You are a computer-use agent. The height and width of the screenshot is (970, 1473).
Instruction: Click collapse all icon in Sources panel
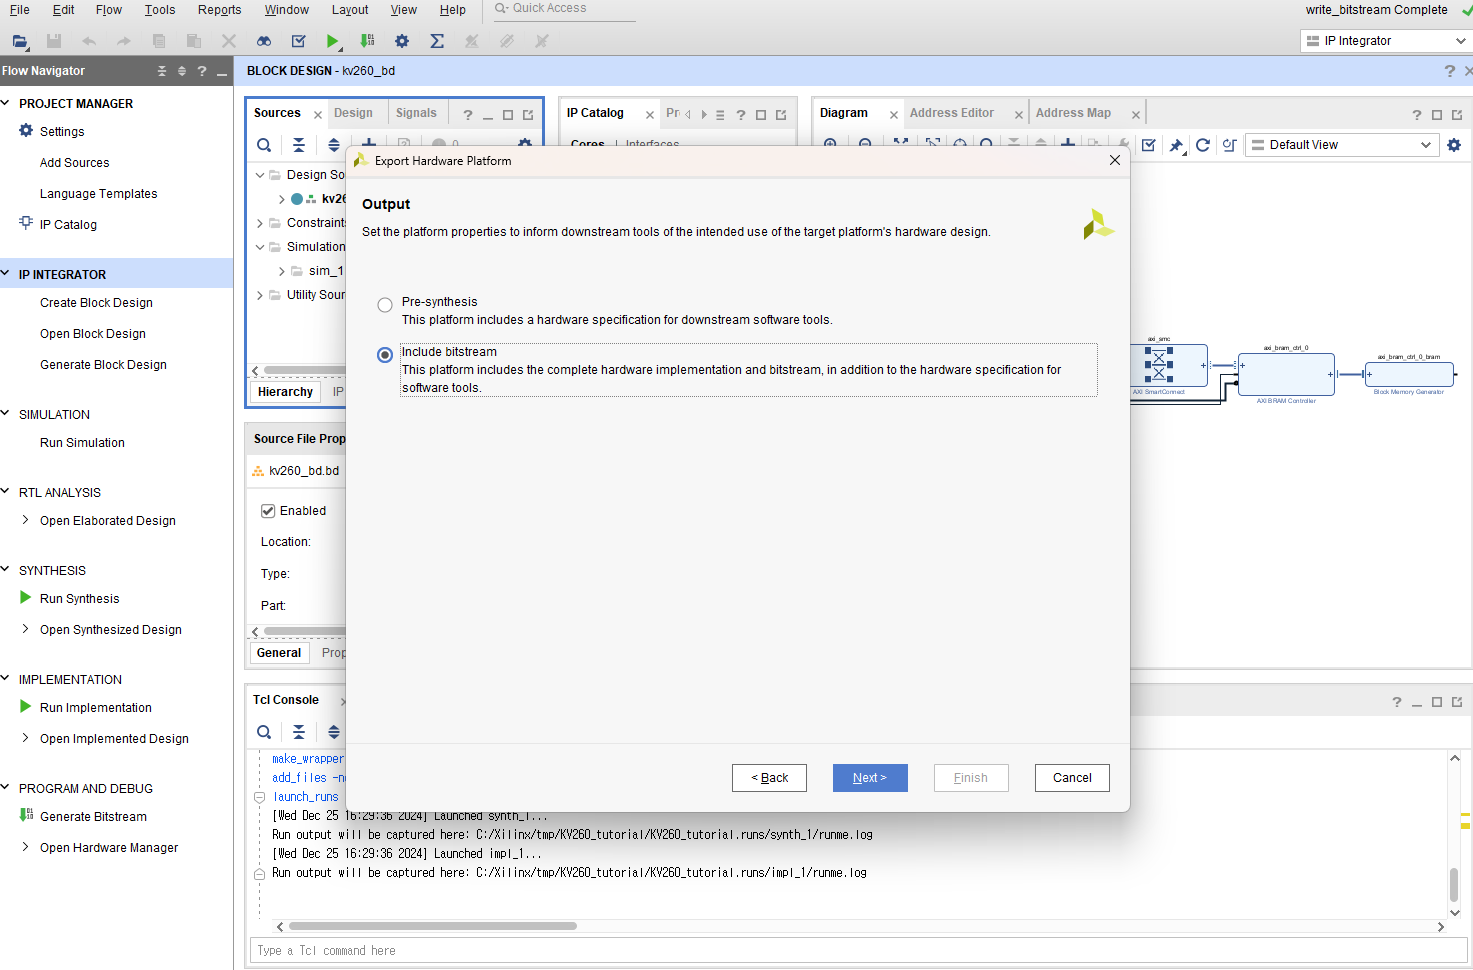(x=299, y=145)
